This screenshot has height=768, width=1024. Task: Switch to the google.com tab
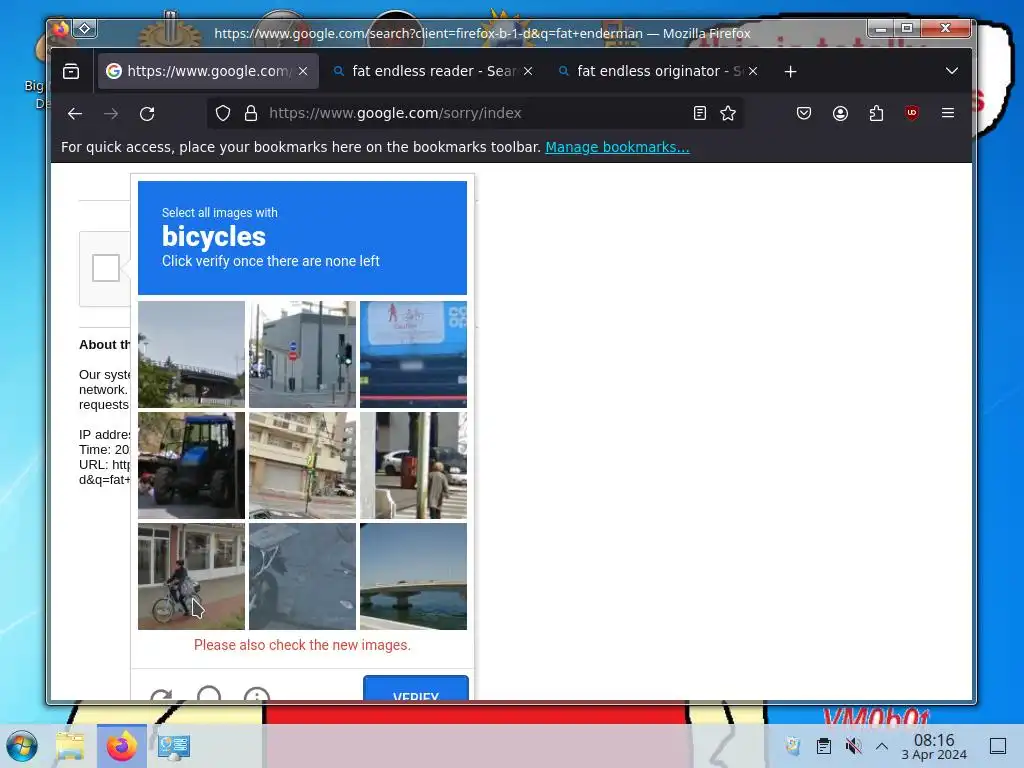[208, 71]
